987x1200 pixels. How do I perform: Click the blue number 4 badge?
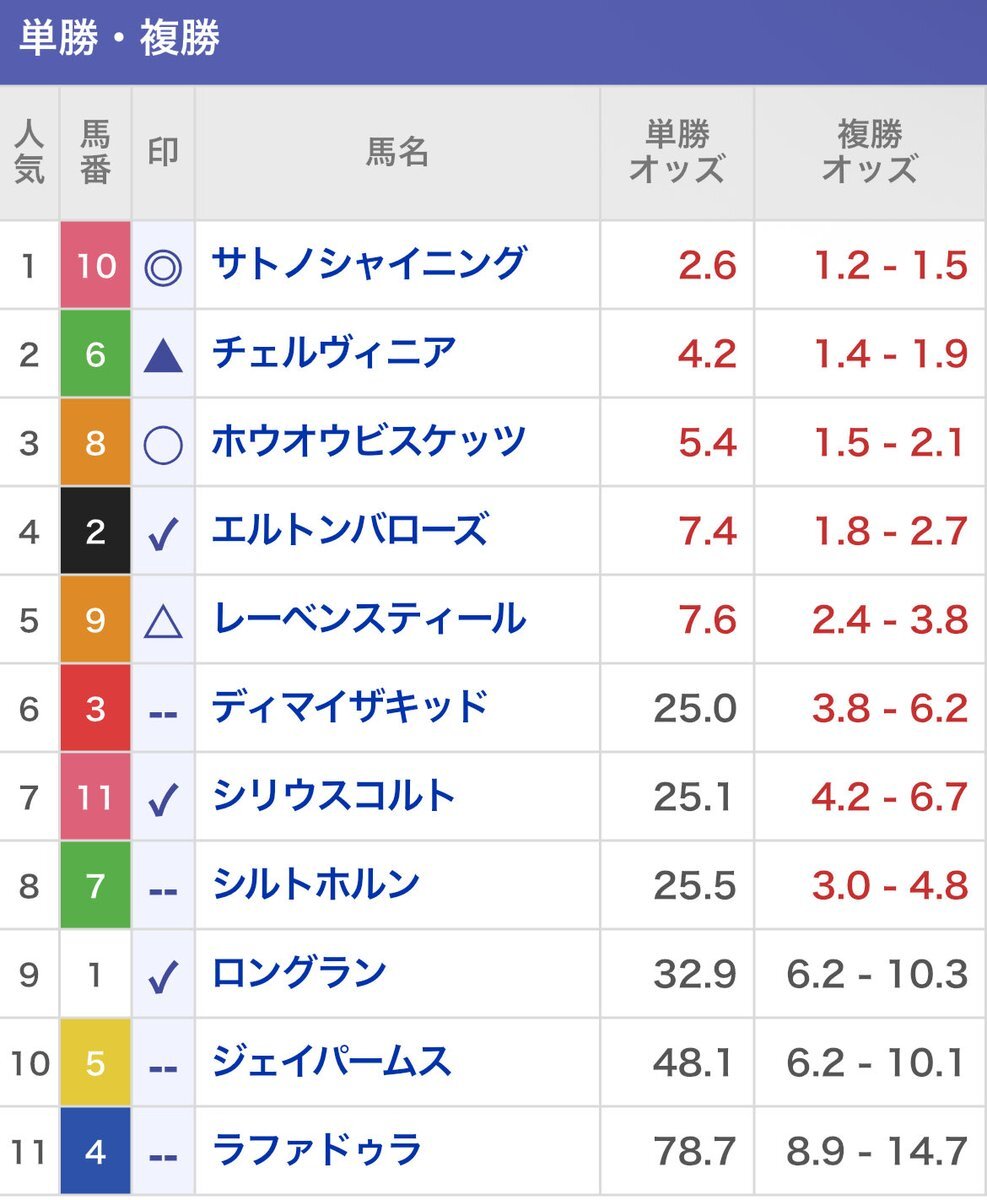pos(96,1151)
